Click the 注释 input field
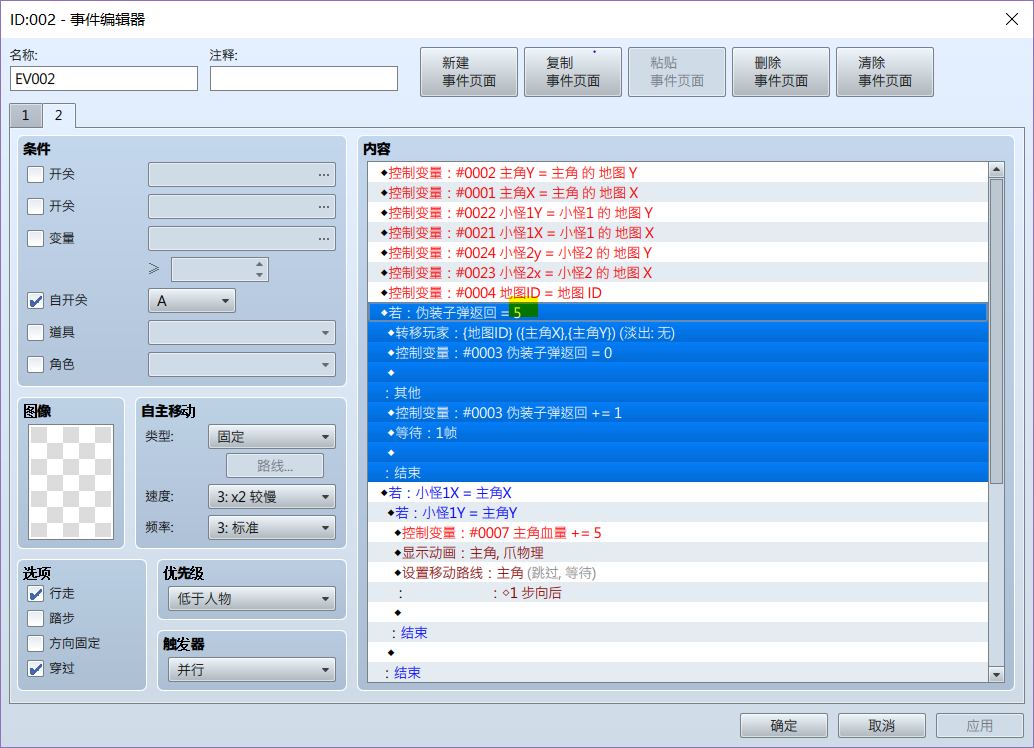The image size is (1034, 748). [304, 78]
